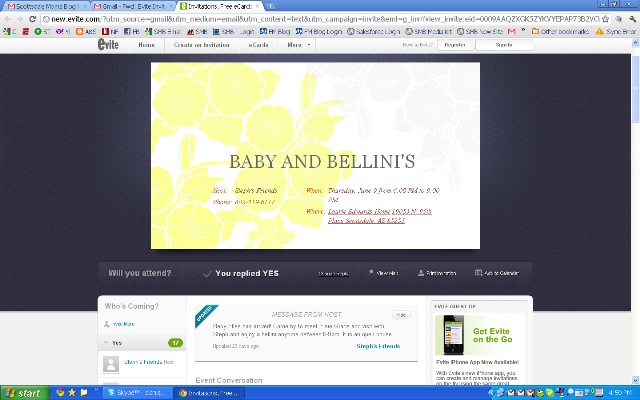The width and height of the screenshot is (640, 400).
Task: Open Create an Invitation menu item
Action: coord(202,45)
